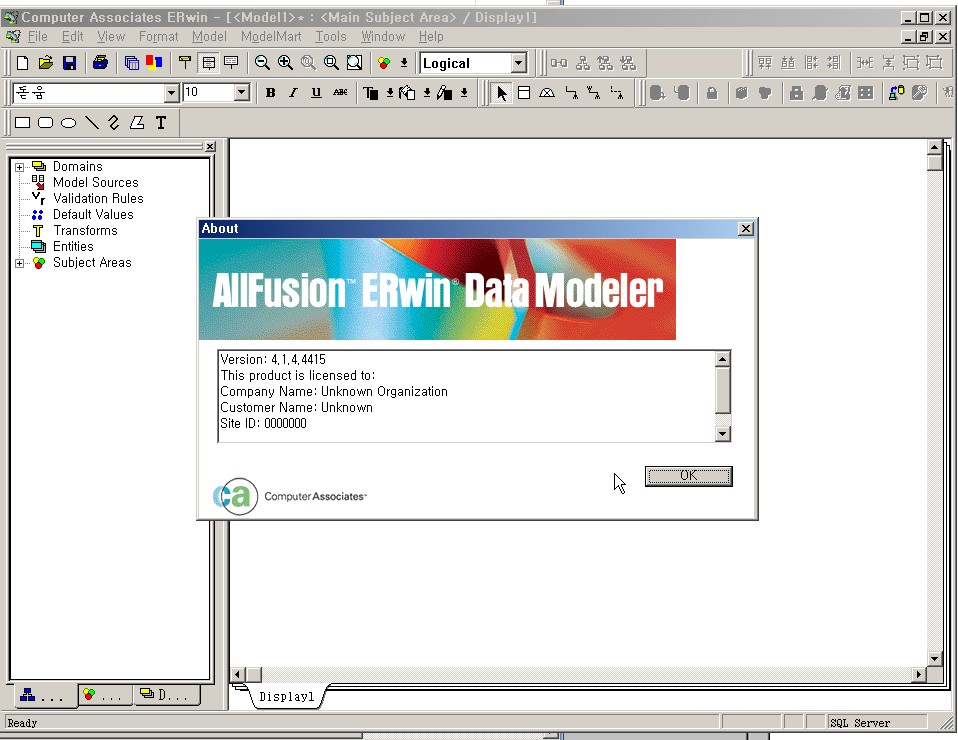Click the text color swatch icon
The width and height of the screenshot is (958, 740).
(371, 93)
